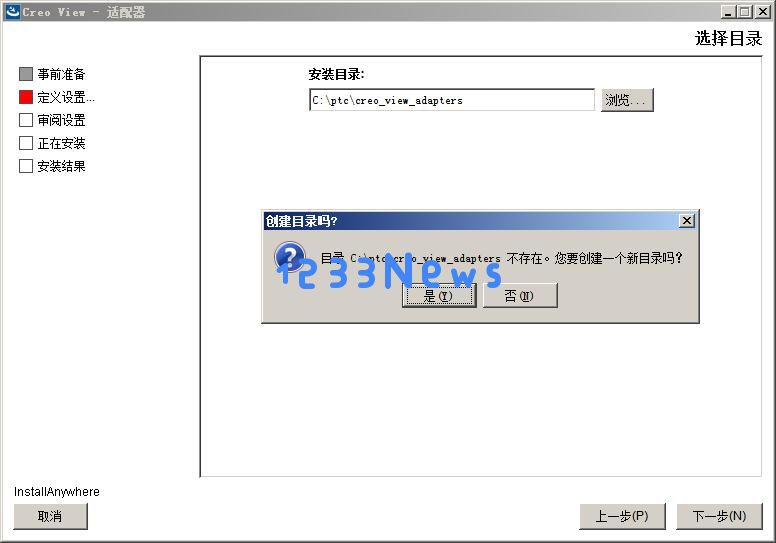Proceed with 下一步(N) button

[x=719, y=516]
